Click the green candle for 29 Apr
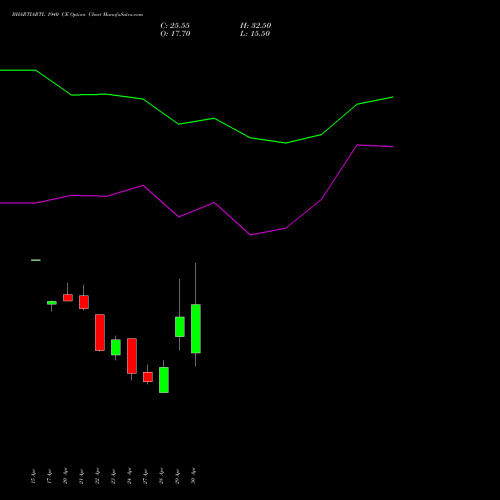 [x=180, y=327]
